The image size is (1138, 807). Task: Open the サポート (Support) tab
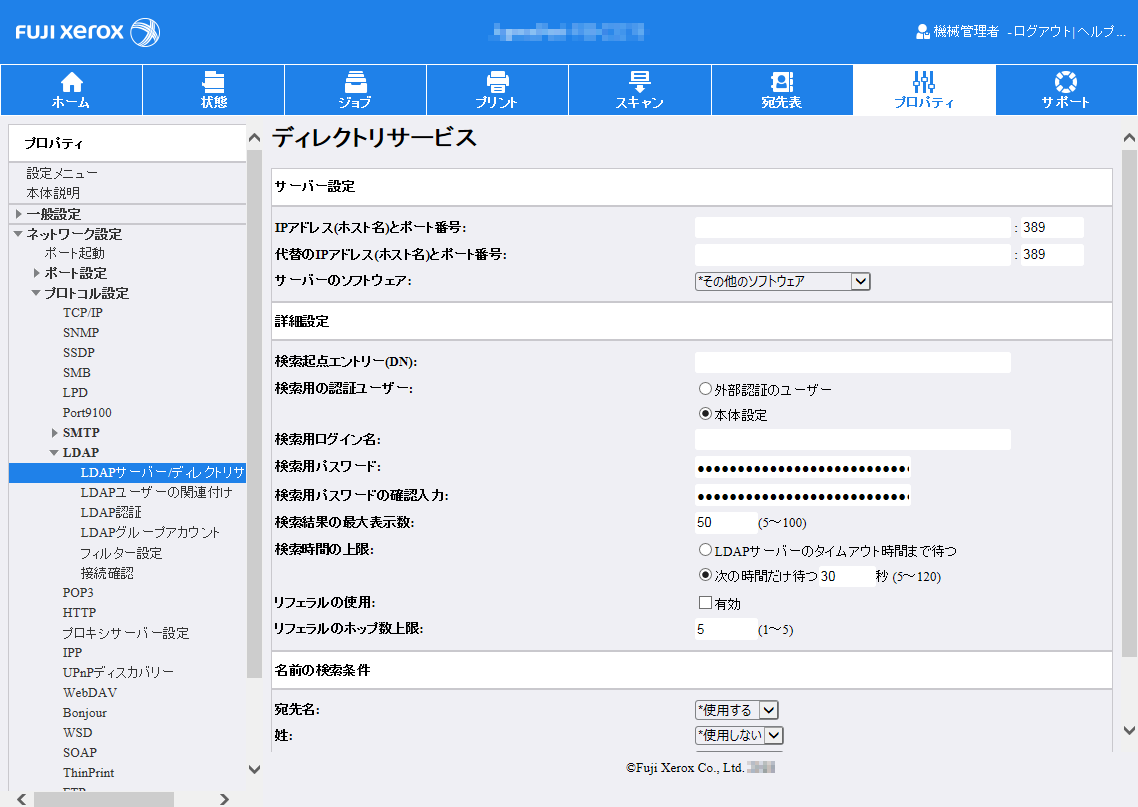[1066, 90]
